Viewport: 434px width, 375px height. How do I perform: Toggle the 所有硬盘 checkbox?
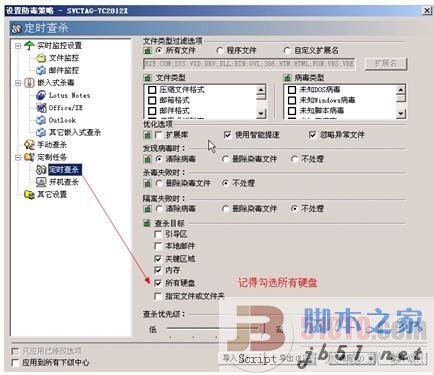158,283
